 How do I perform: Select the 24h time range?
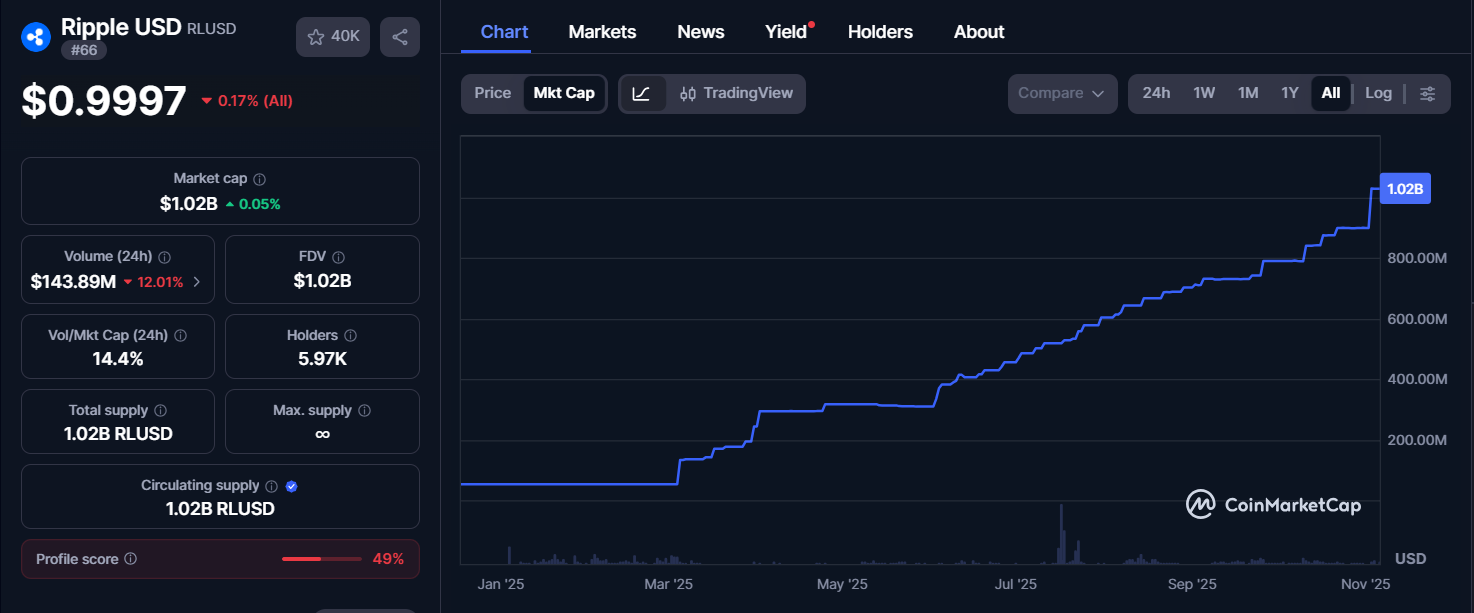pyautogui.click(x=1156, y=93)
